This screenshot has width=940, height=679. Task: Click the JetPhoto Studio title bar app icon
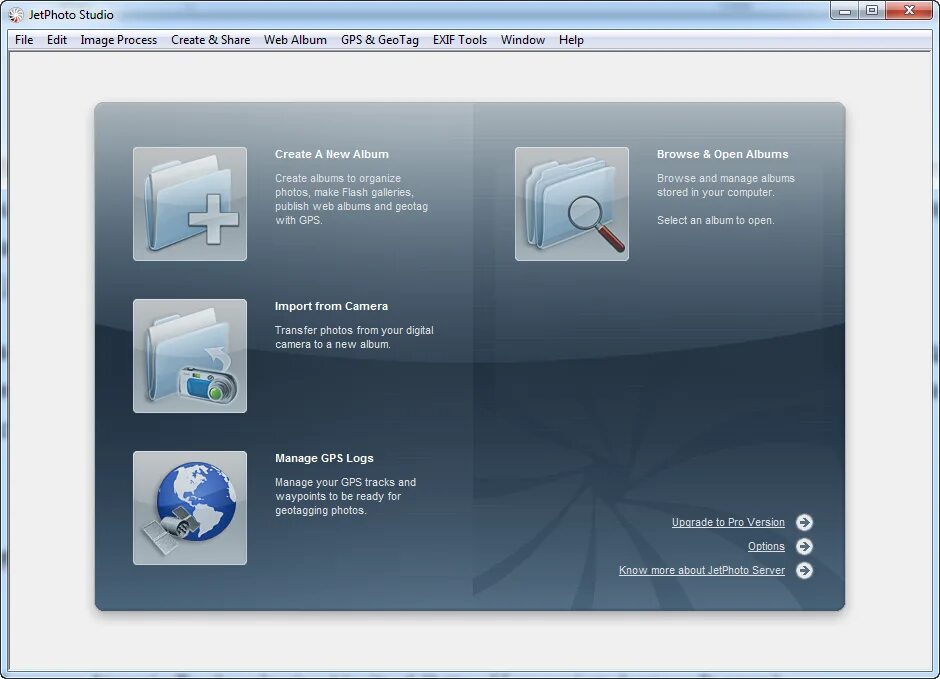tap(16, 14)
